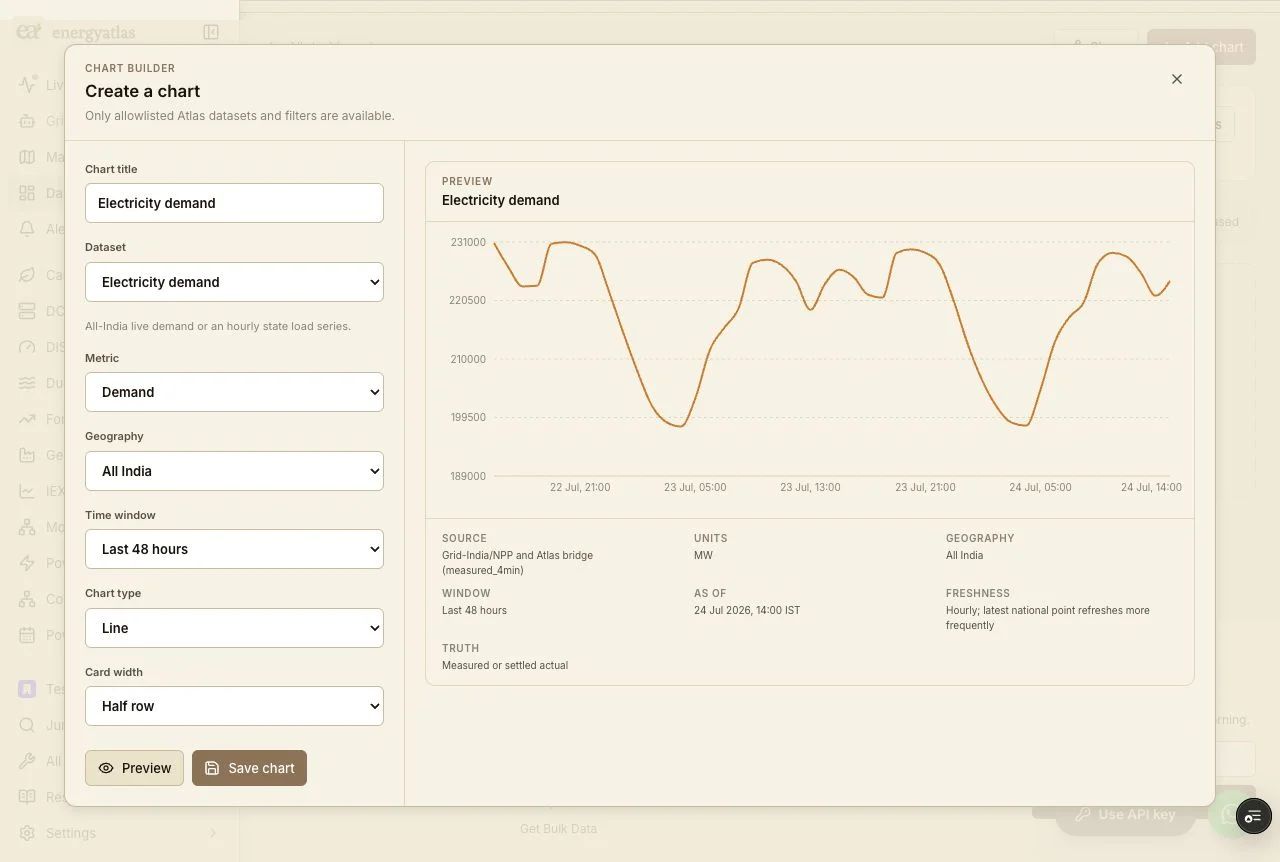Open the Metric dropdown showing Demand
This screenshot has height=862, width=1280.
coord(234,392)
